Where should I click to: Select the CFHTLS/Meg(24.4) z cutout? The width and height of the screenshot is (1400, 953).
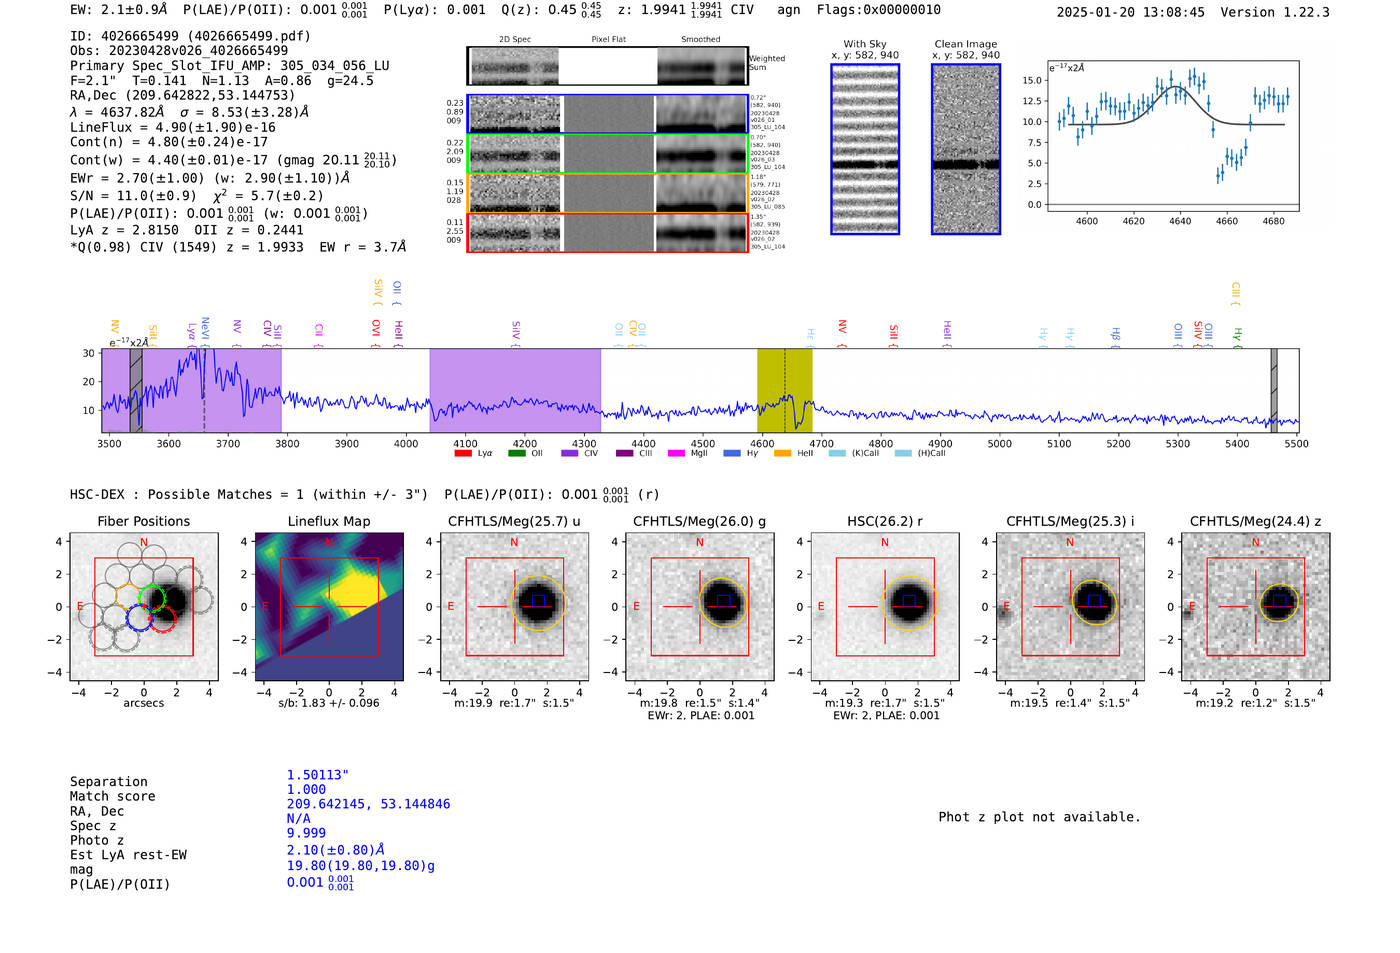tap(1256, 606)
